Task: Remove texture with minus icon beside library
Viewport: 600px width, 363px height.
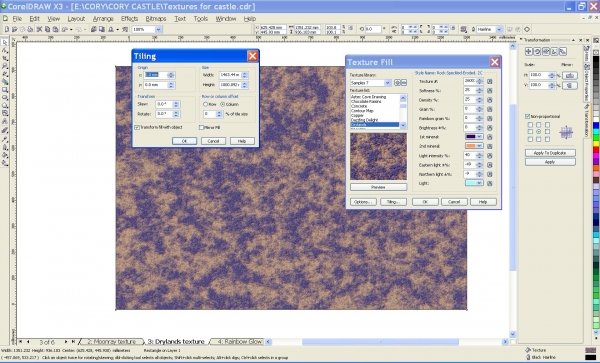Action: click(x=404, y=83)
